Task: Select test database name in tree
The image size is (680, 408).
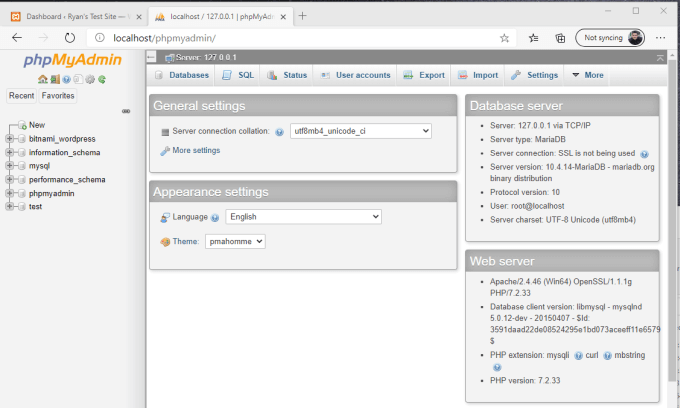Action: [36, 207]
